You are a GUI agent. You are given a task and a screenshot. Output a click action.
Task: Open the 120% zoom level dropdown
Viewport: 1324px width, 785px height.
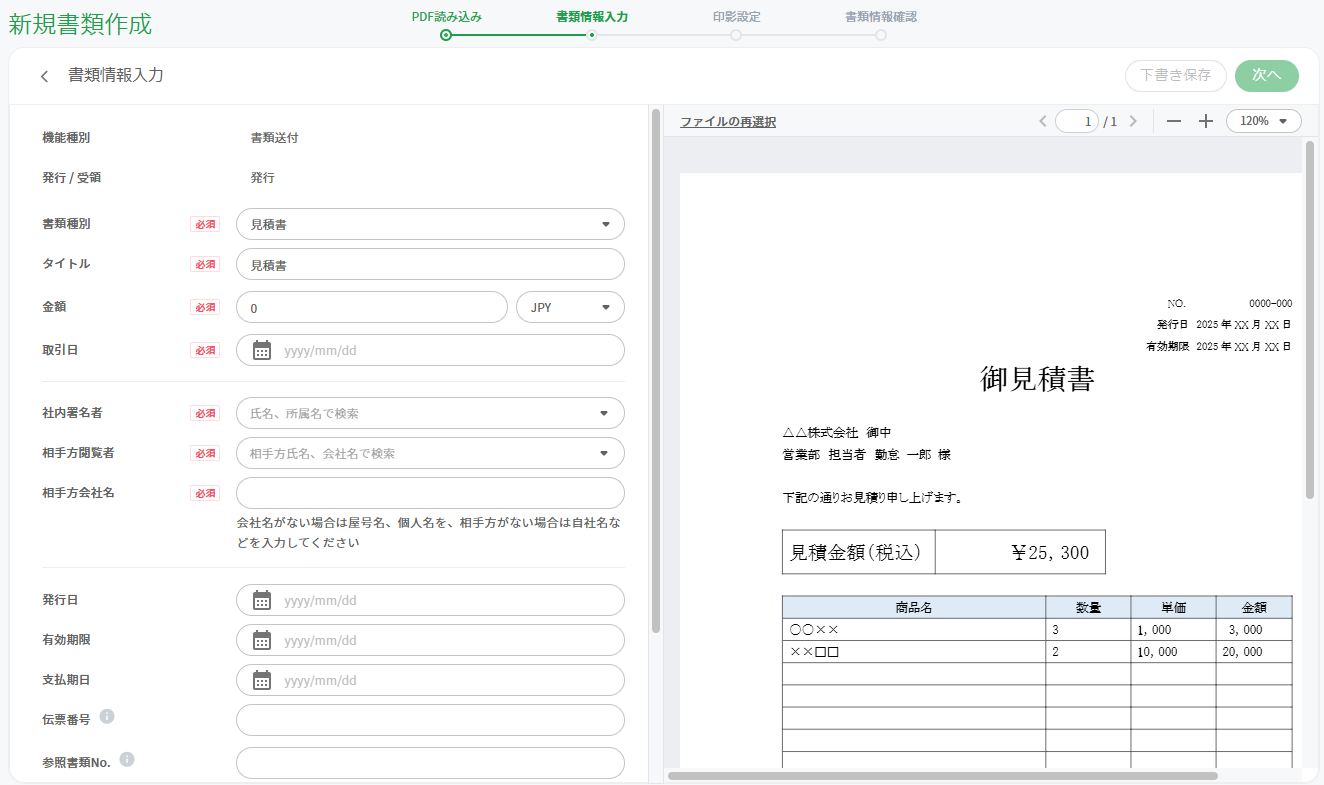pyautogui.click(x=1264, y=121)
